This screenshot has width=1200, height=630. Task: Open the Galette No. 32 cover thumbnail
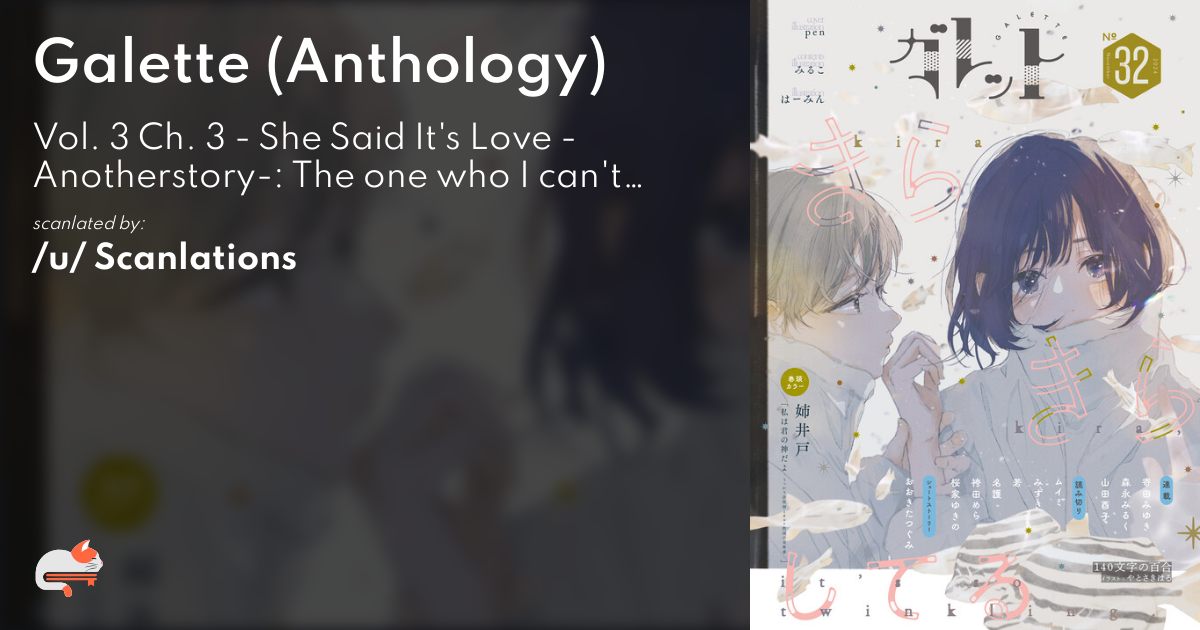(975, 315)
